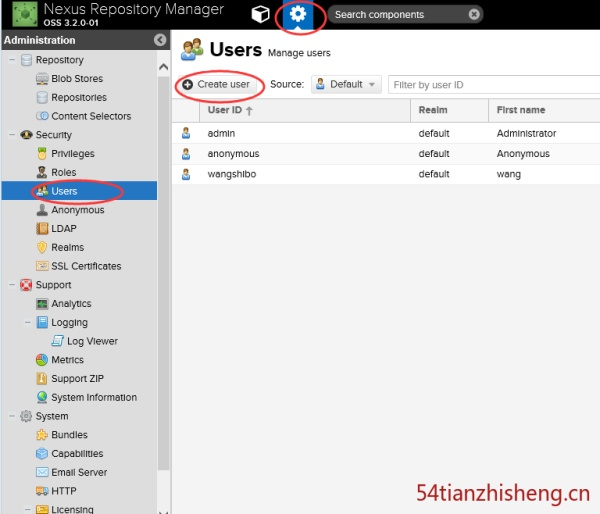This screenshot has width=600, height=514.
Task: Open SSL Certificates page
Action: 86,266
